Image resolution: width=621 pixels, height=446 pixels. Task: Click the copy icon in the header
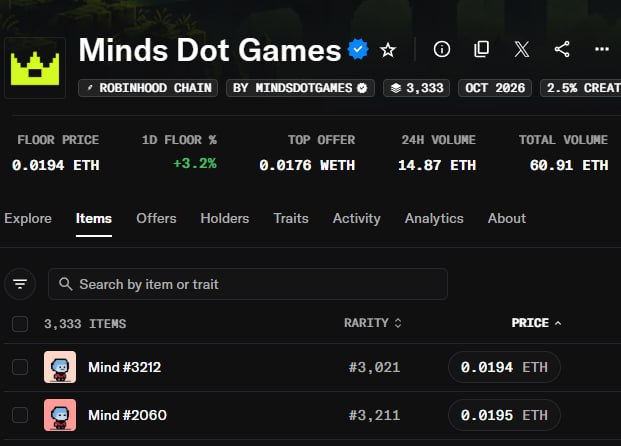click(x=482, y=50)
